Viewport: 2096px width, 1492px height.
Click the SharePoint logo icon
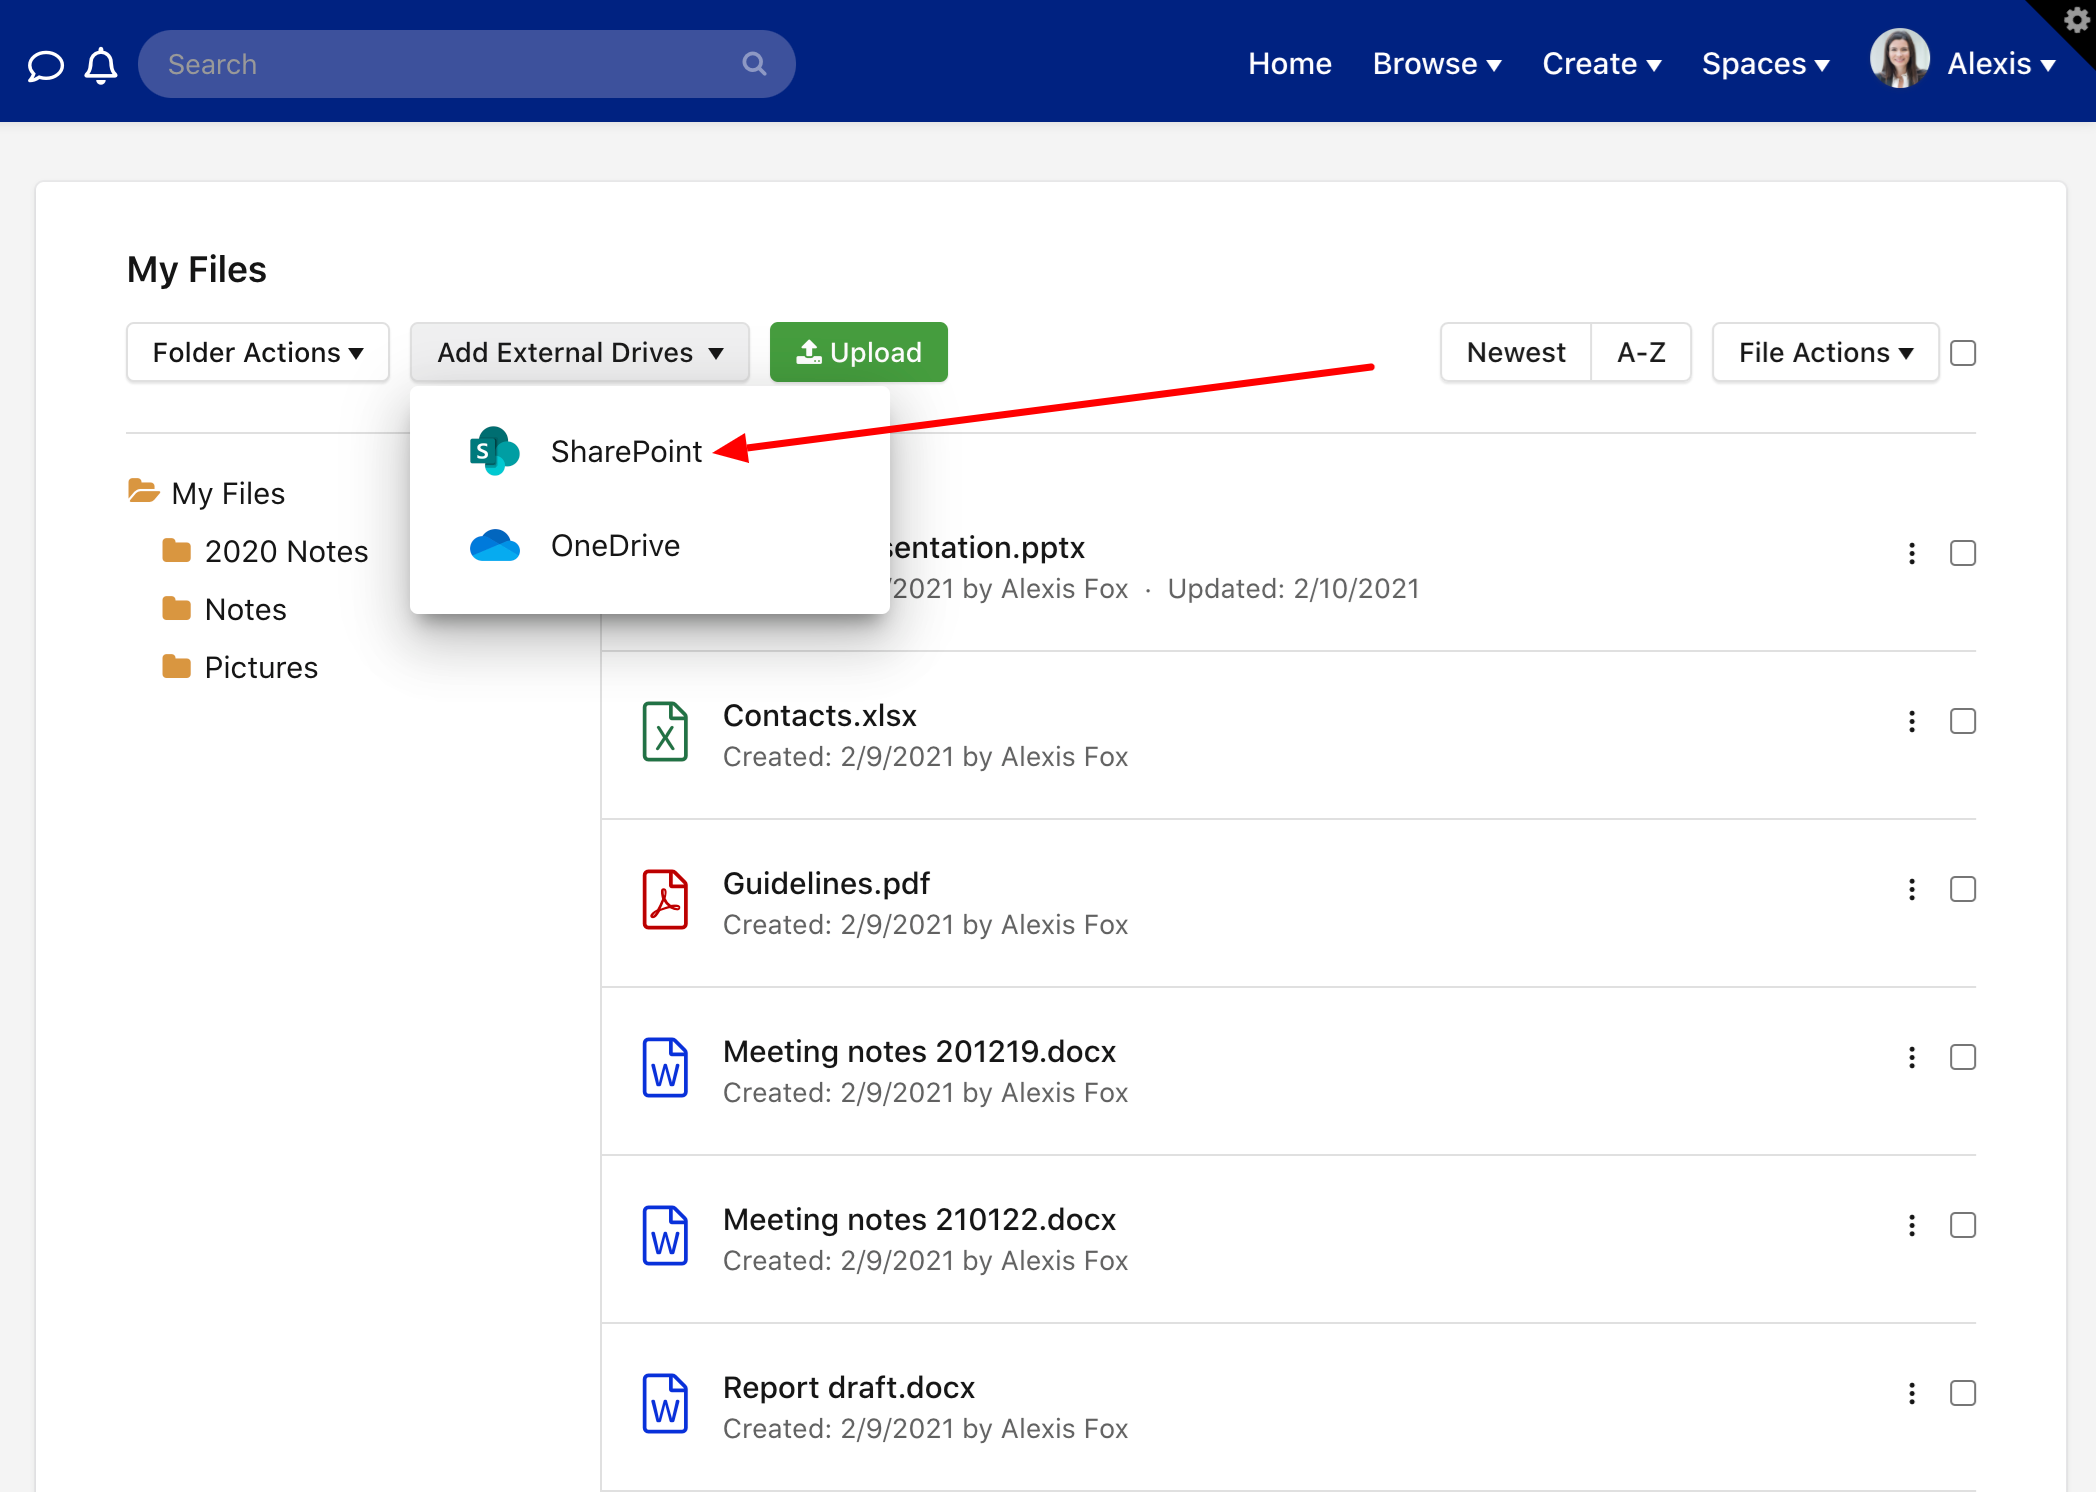(x=494, y=451)
